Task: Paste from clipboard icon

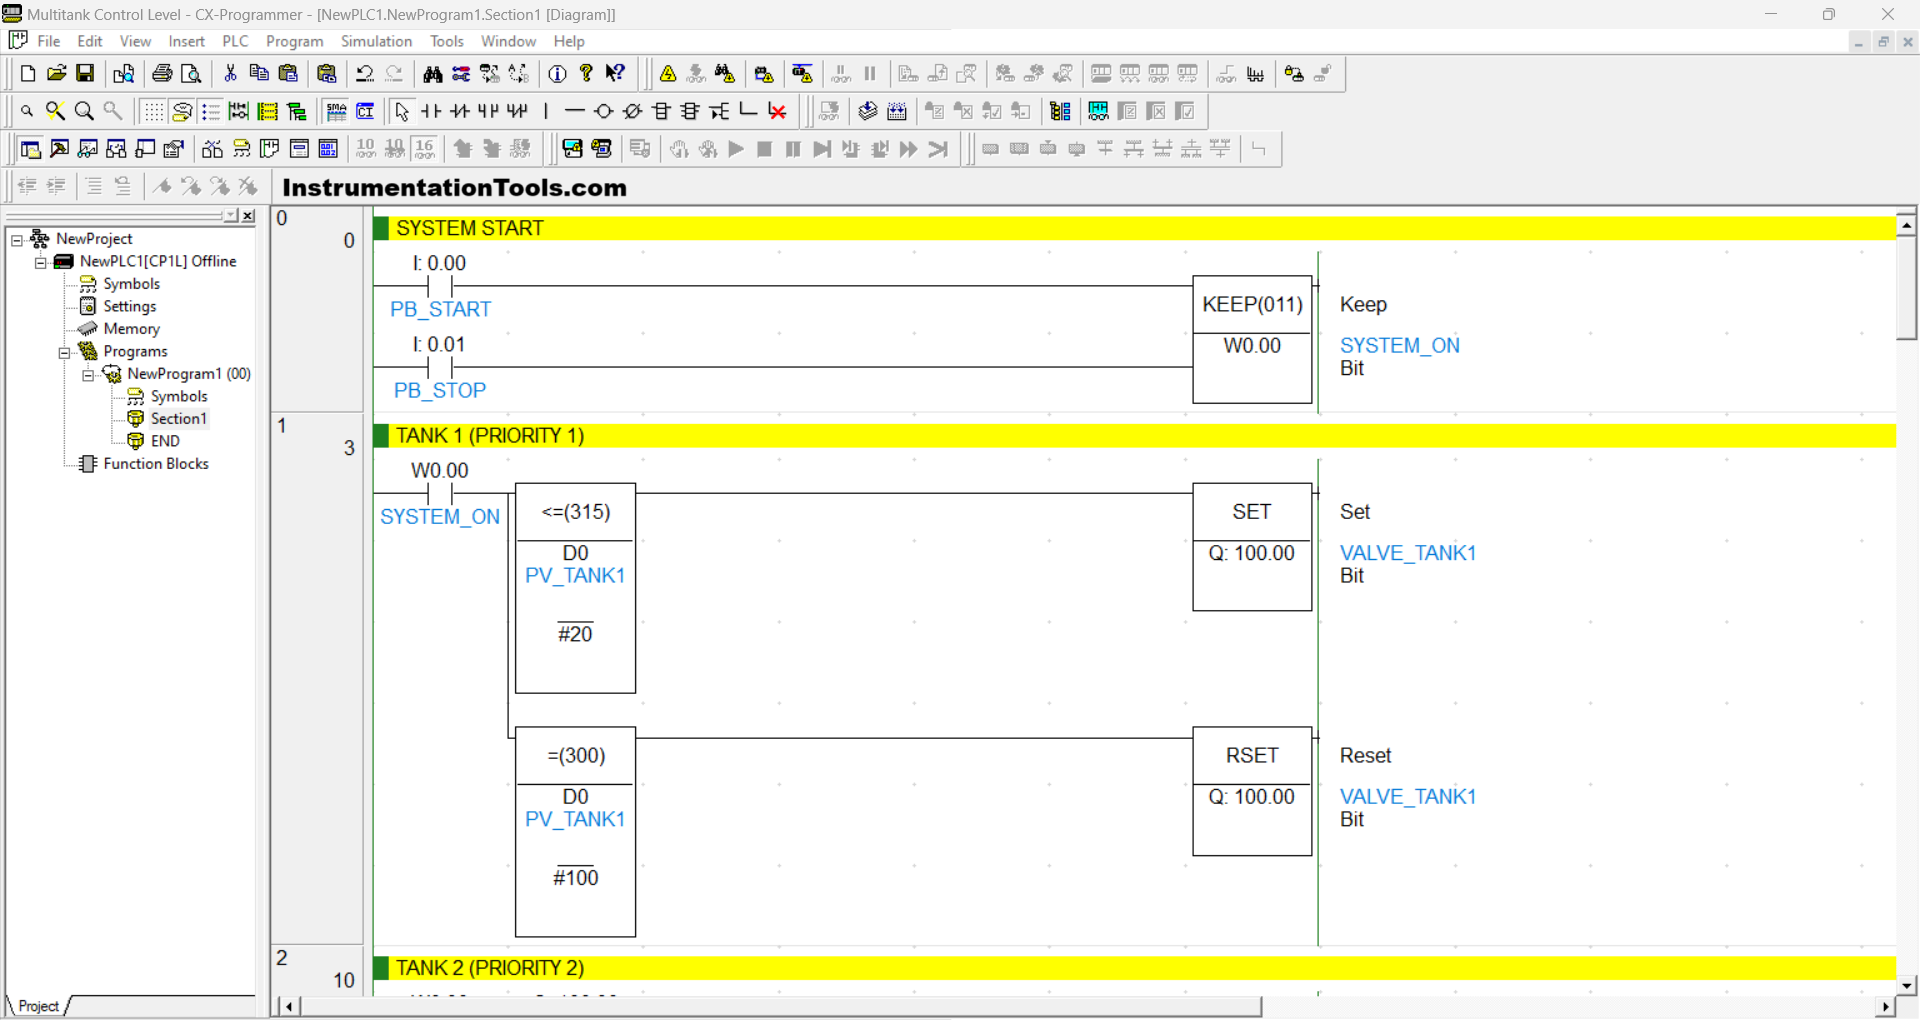Action: (x=288, y=74)
